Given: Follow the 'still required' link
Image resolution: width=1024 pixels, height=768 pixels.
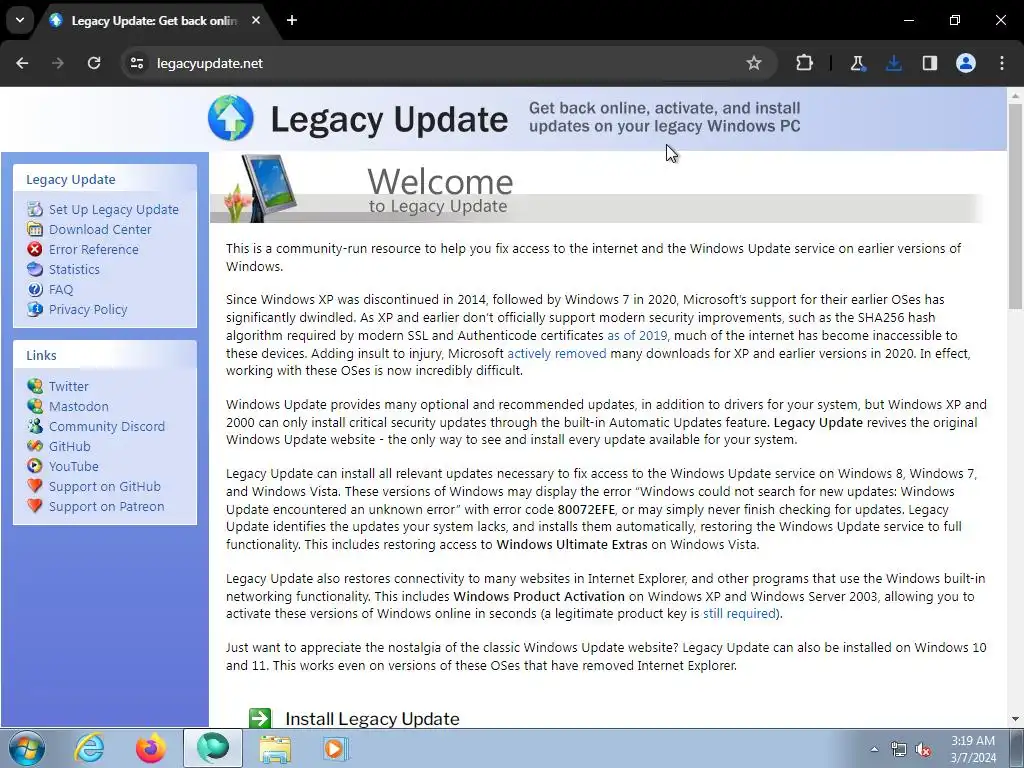Looking at the screenshot, I should point(739,613).
